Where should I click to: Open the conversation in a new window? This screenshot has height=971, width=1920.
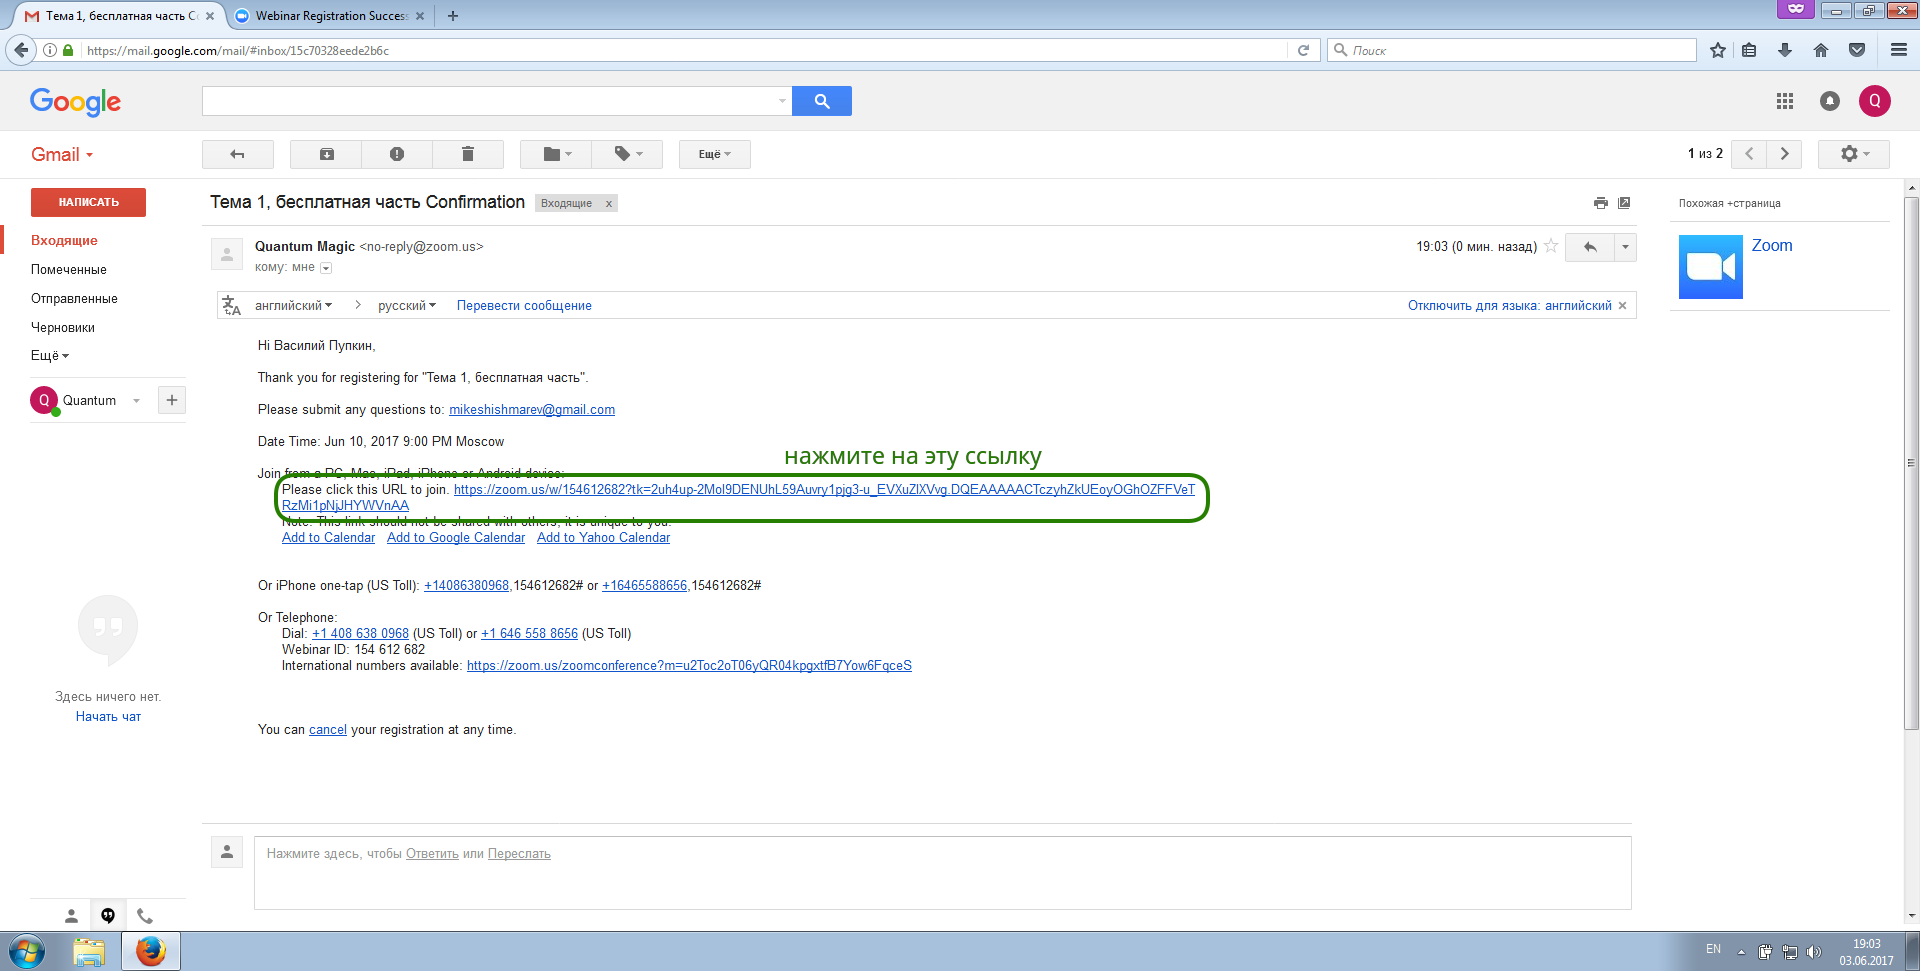1625,203
